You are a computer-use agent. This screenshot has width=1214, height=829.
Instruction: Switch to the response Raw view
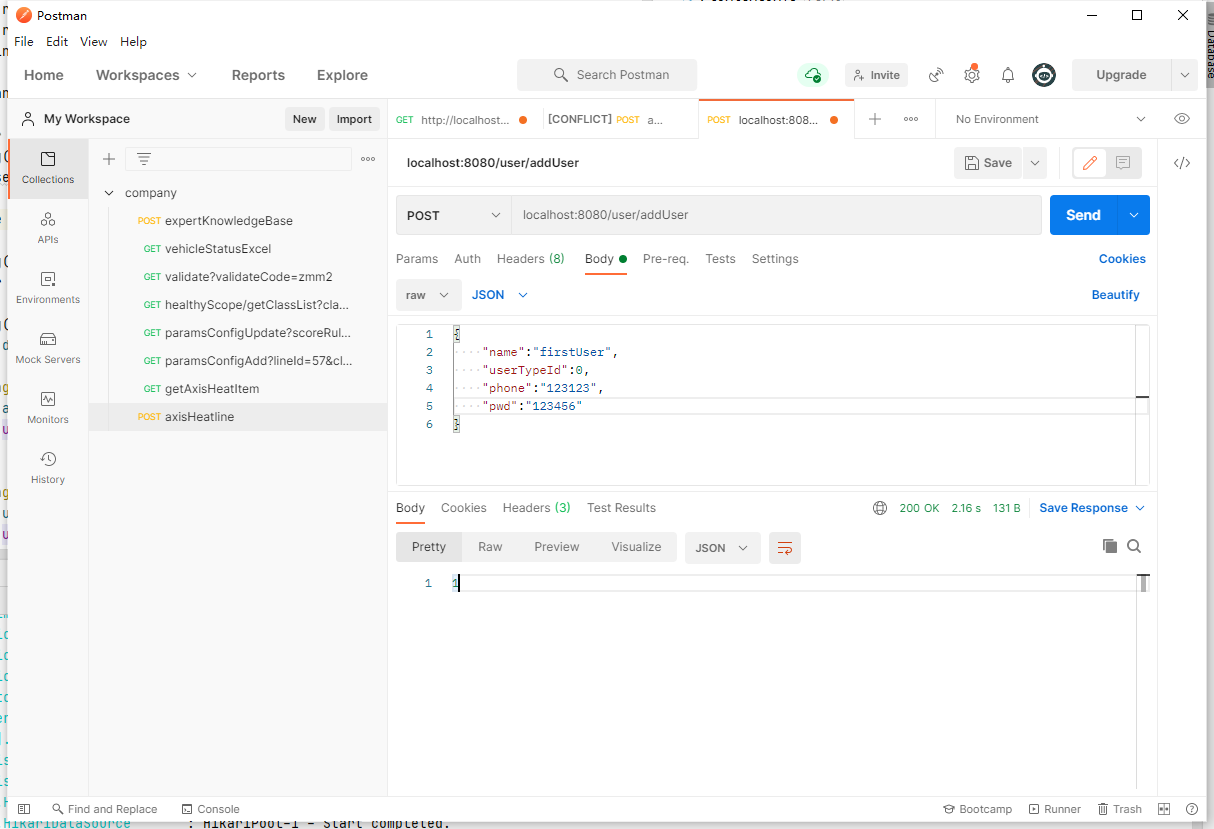(x=490, y=547)
